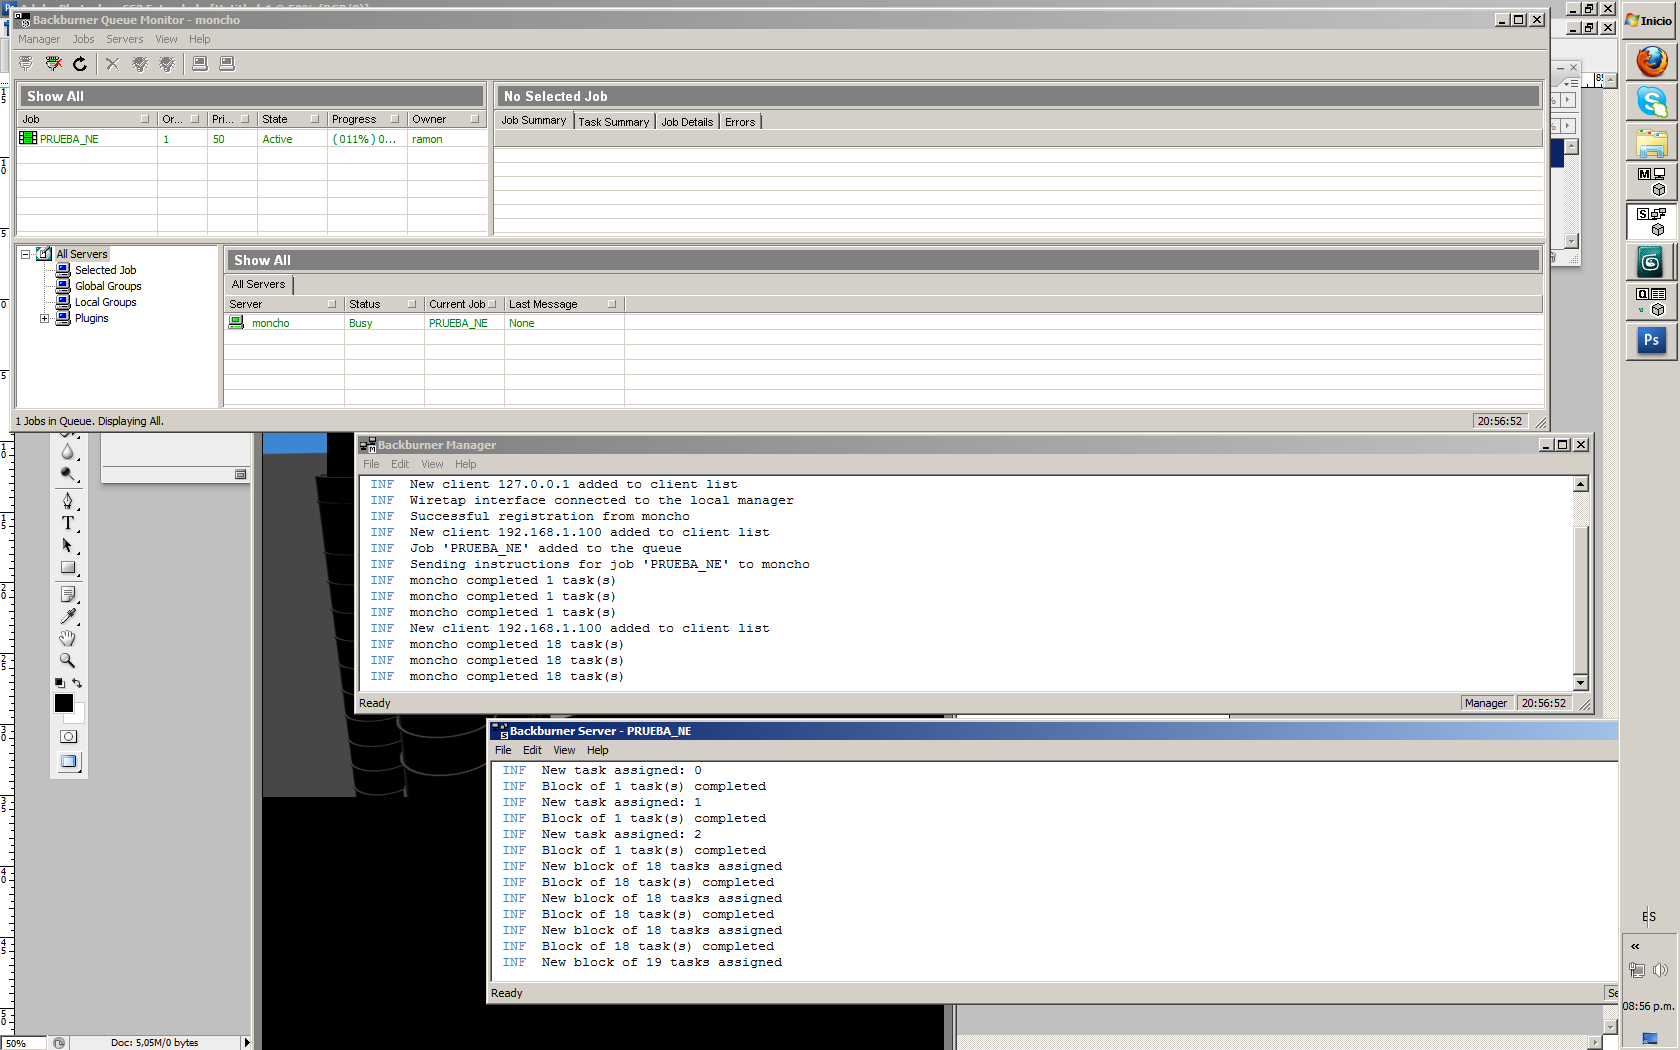The width and height of the screenshot is (1680, 1050).
Task: Toggle the Job column header box
Action: (145, 119)
